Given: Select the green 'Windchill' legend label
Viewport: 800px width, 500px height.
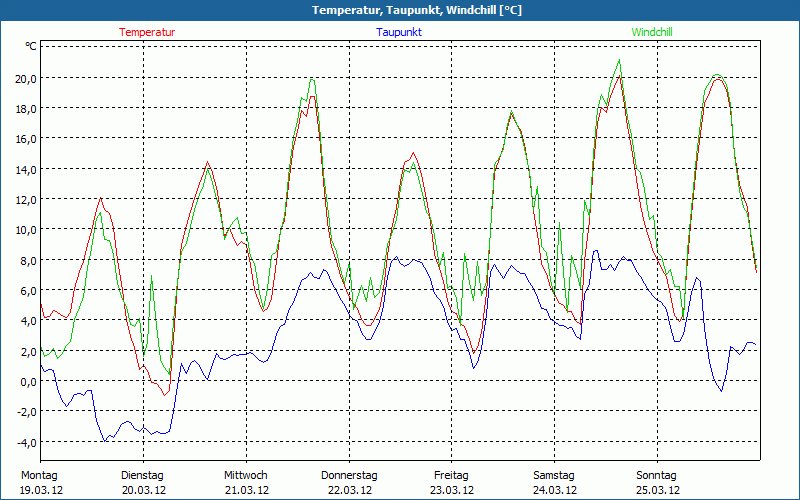Looking at the screenshot, I should (x=652, y=32).
